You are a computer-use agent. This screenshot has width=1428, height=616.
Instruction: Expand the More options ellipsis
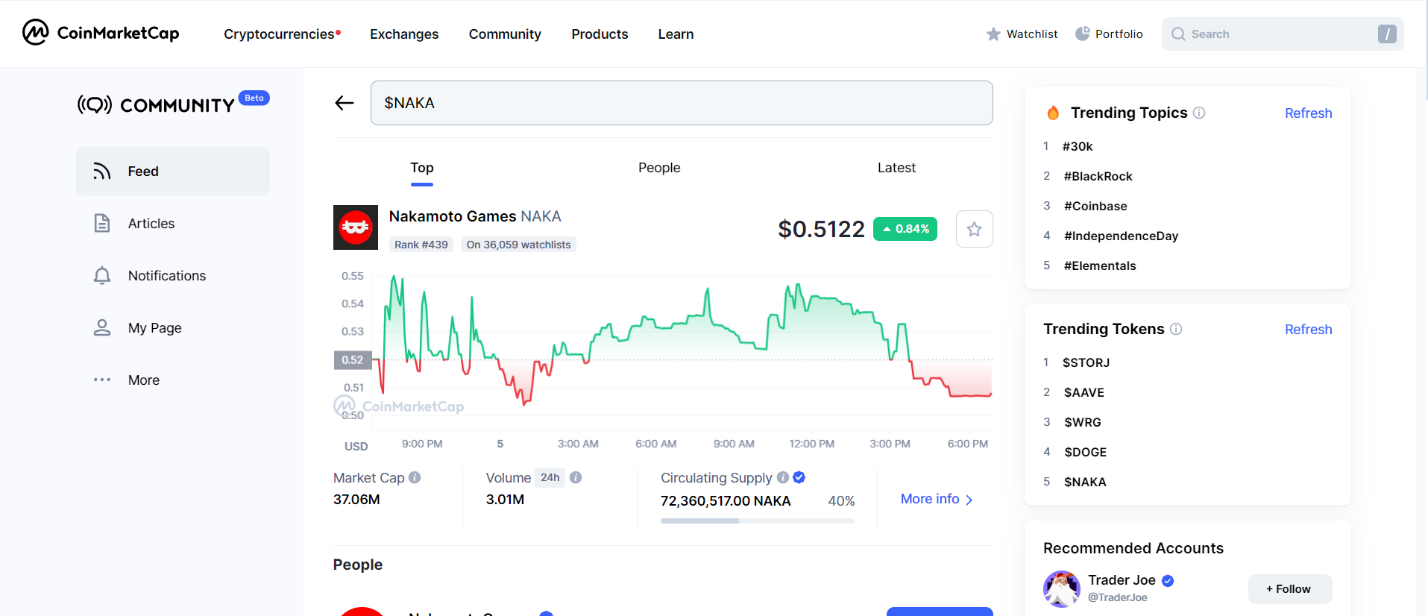coord(102,380)
